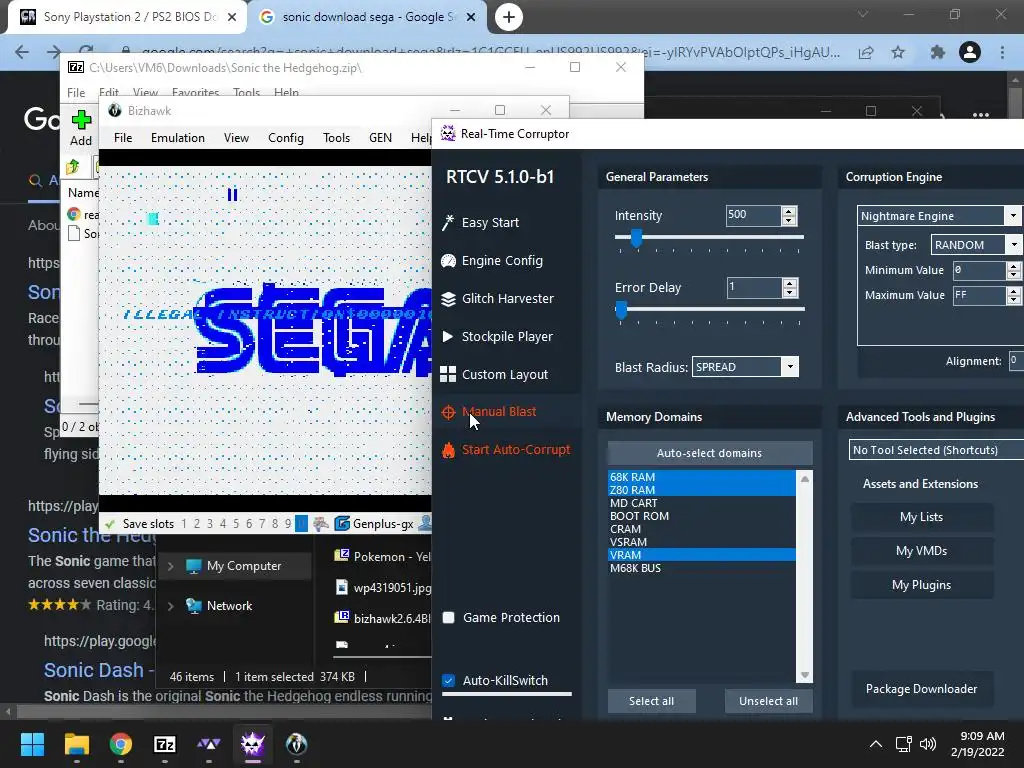Click the Genplus-gx core icon

(342, 523)
